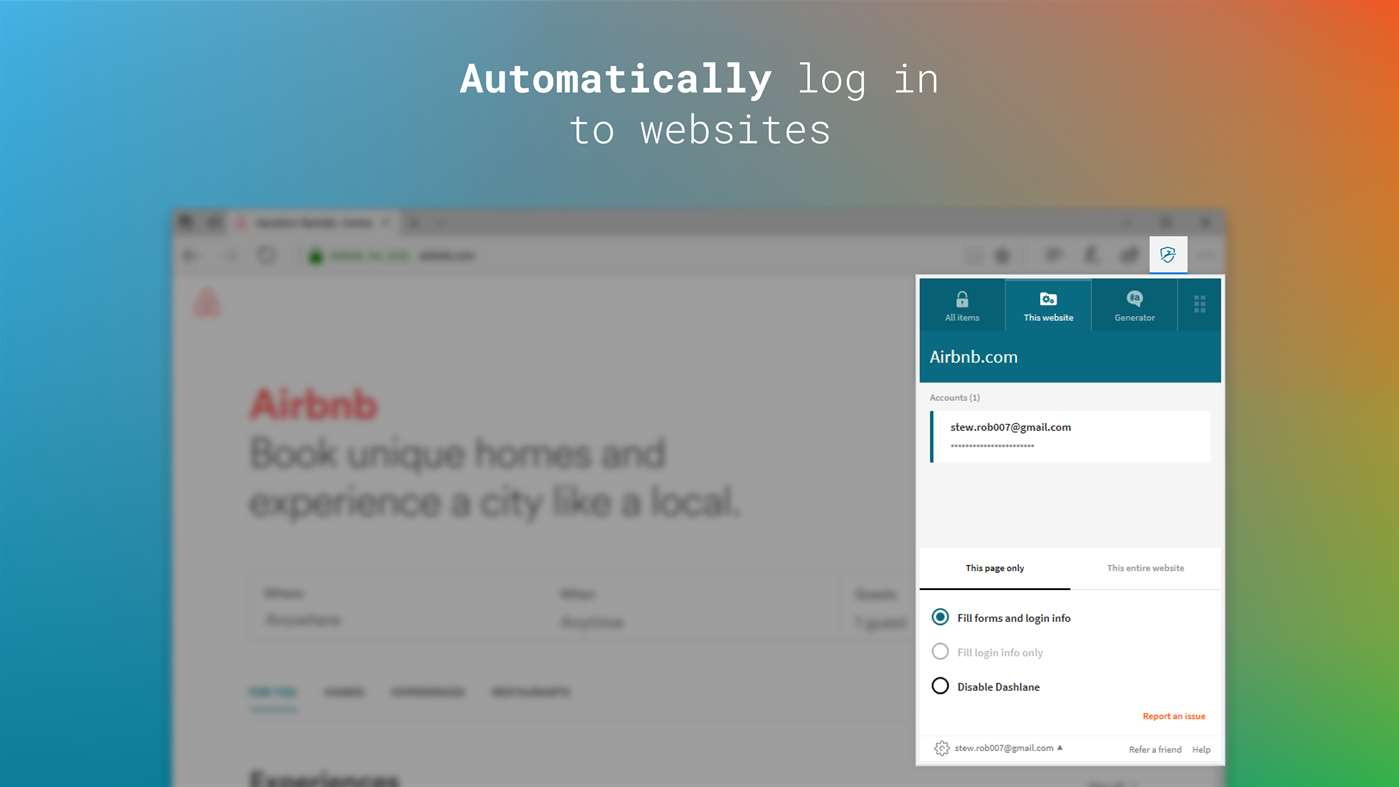Screen dimensions: 1399x787
Task: Switch to This page only tab
Action: tap(995, 568)
